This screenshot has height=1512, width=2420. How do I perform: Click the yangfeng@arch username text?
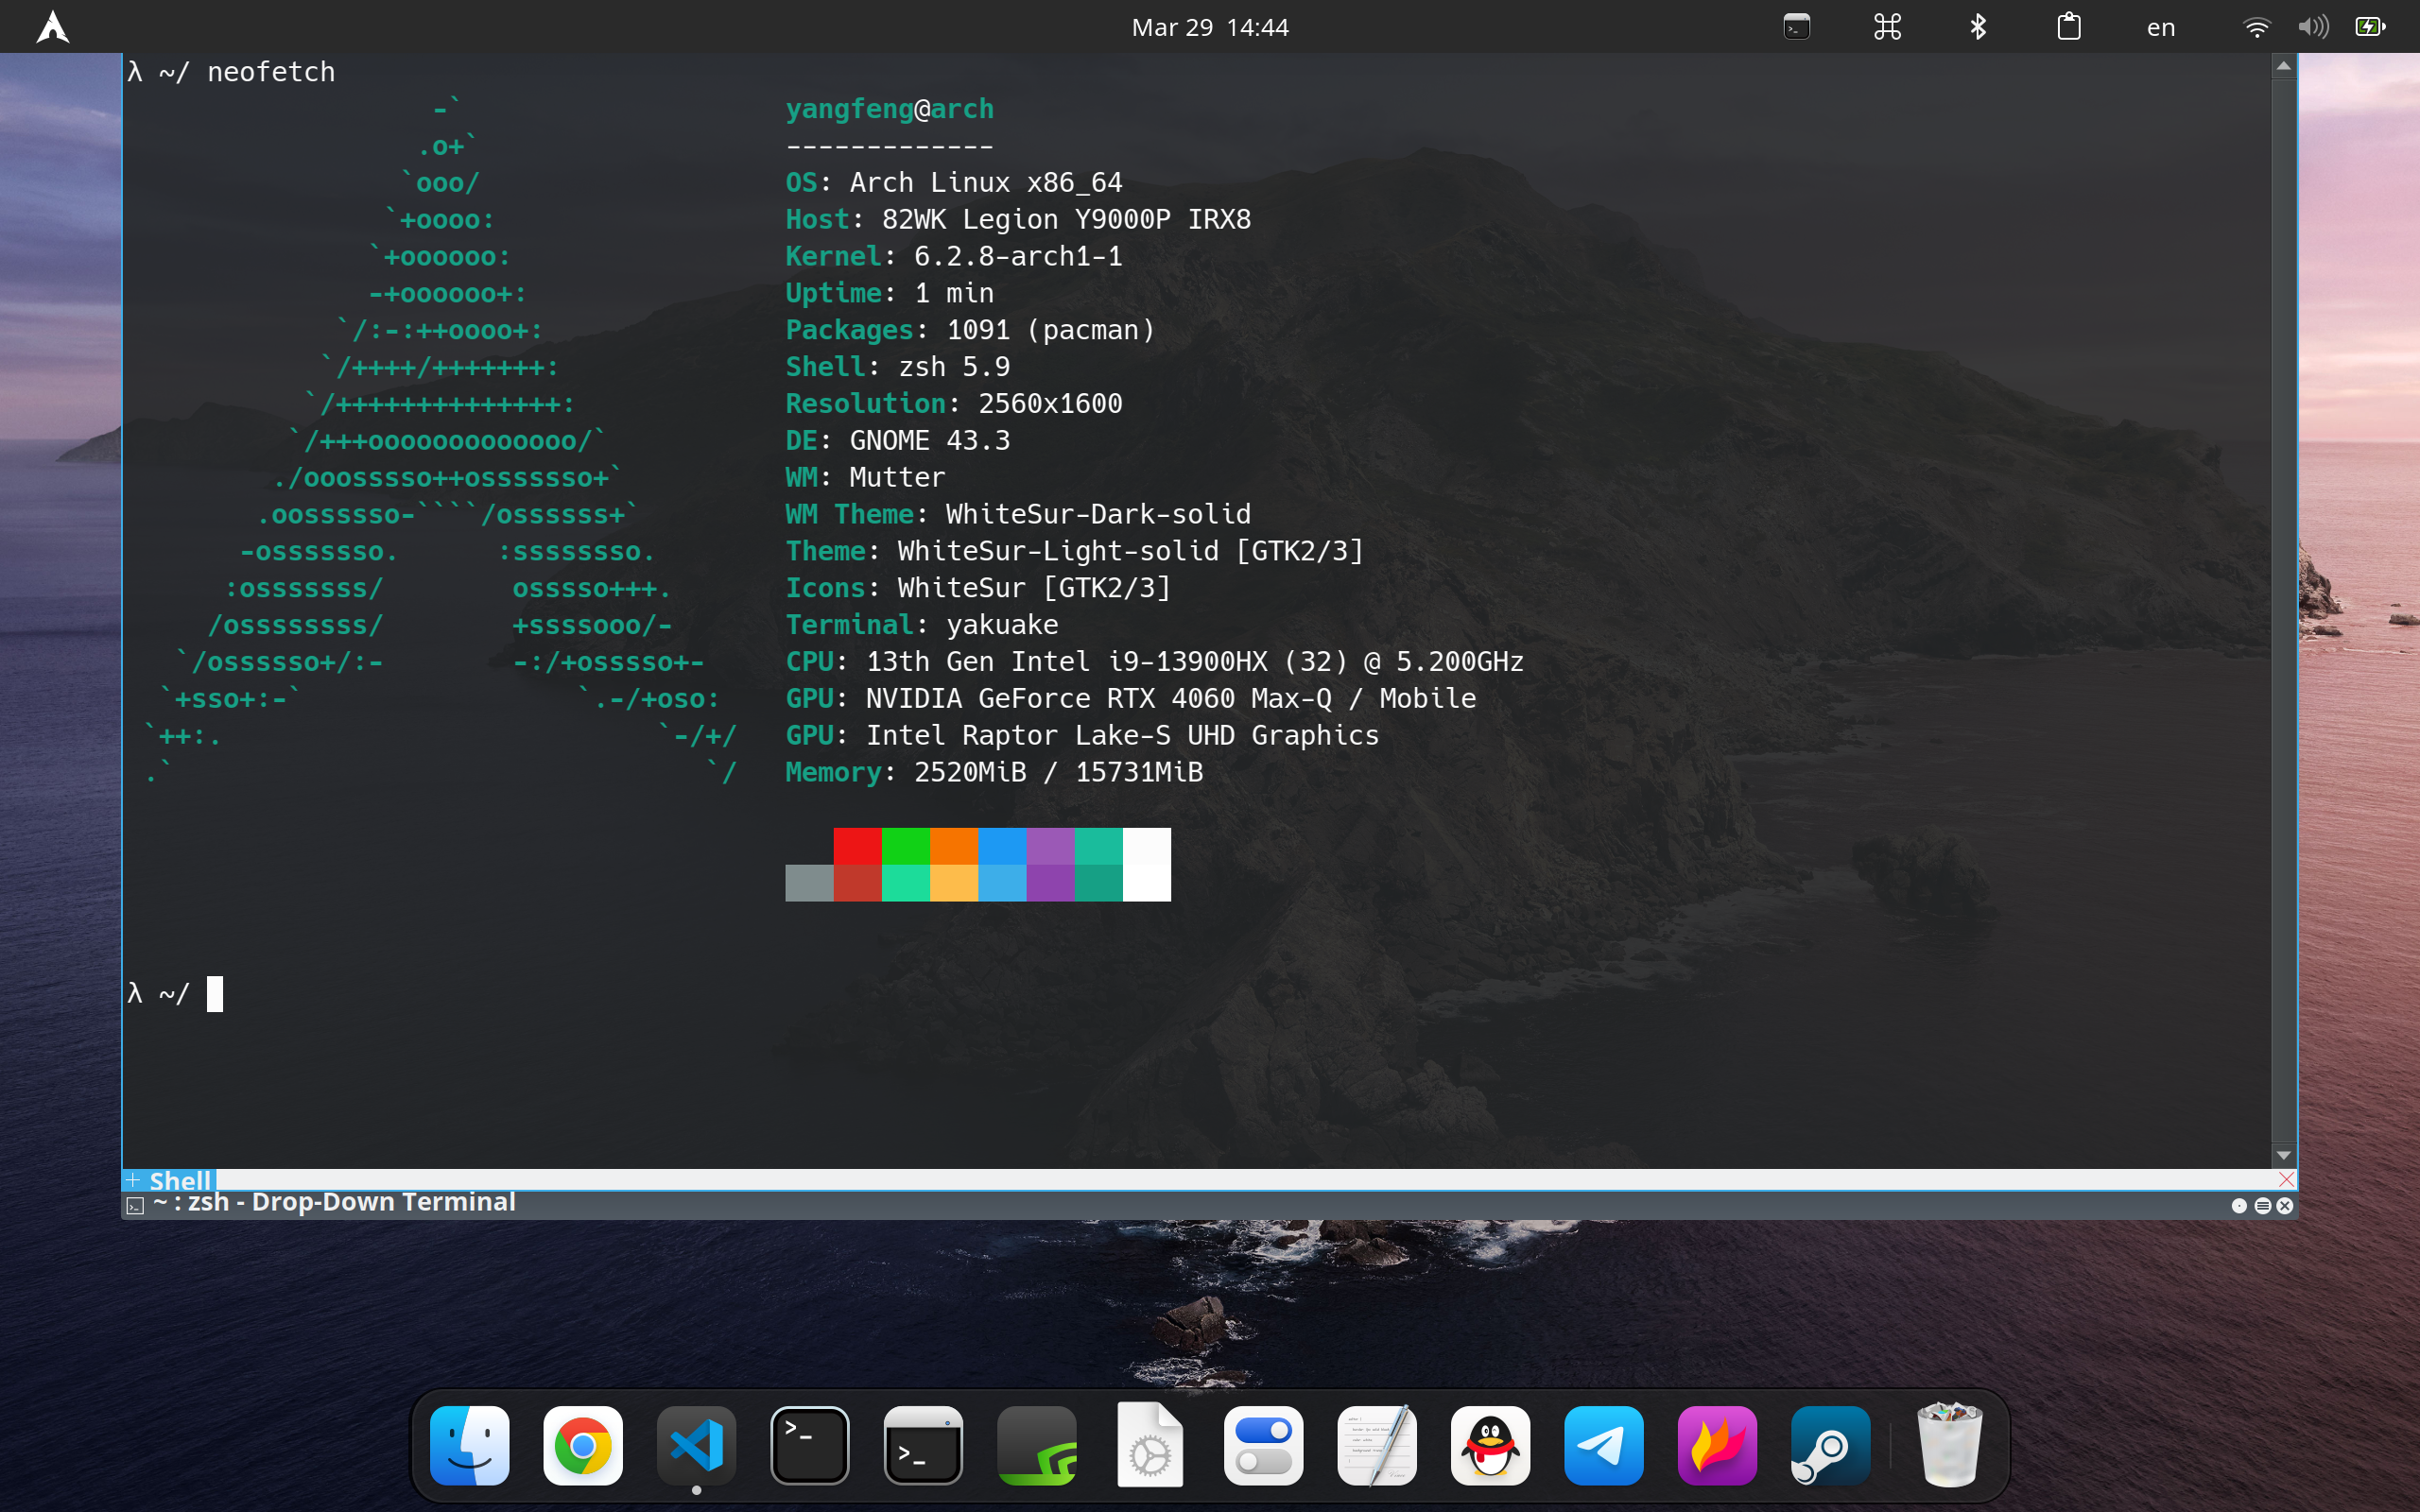[x=889, y=108]
